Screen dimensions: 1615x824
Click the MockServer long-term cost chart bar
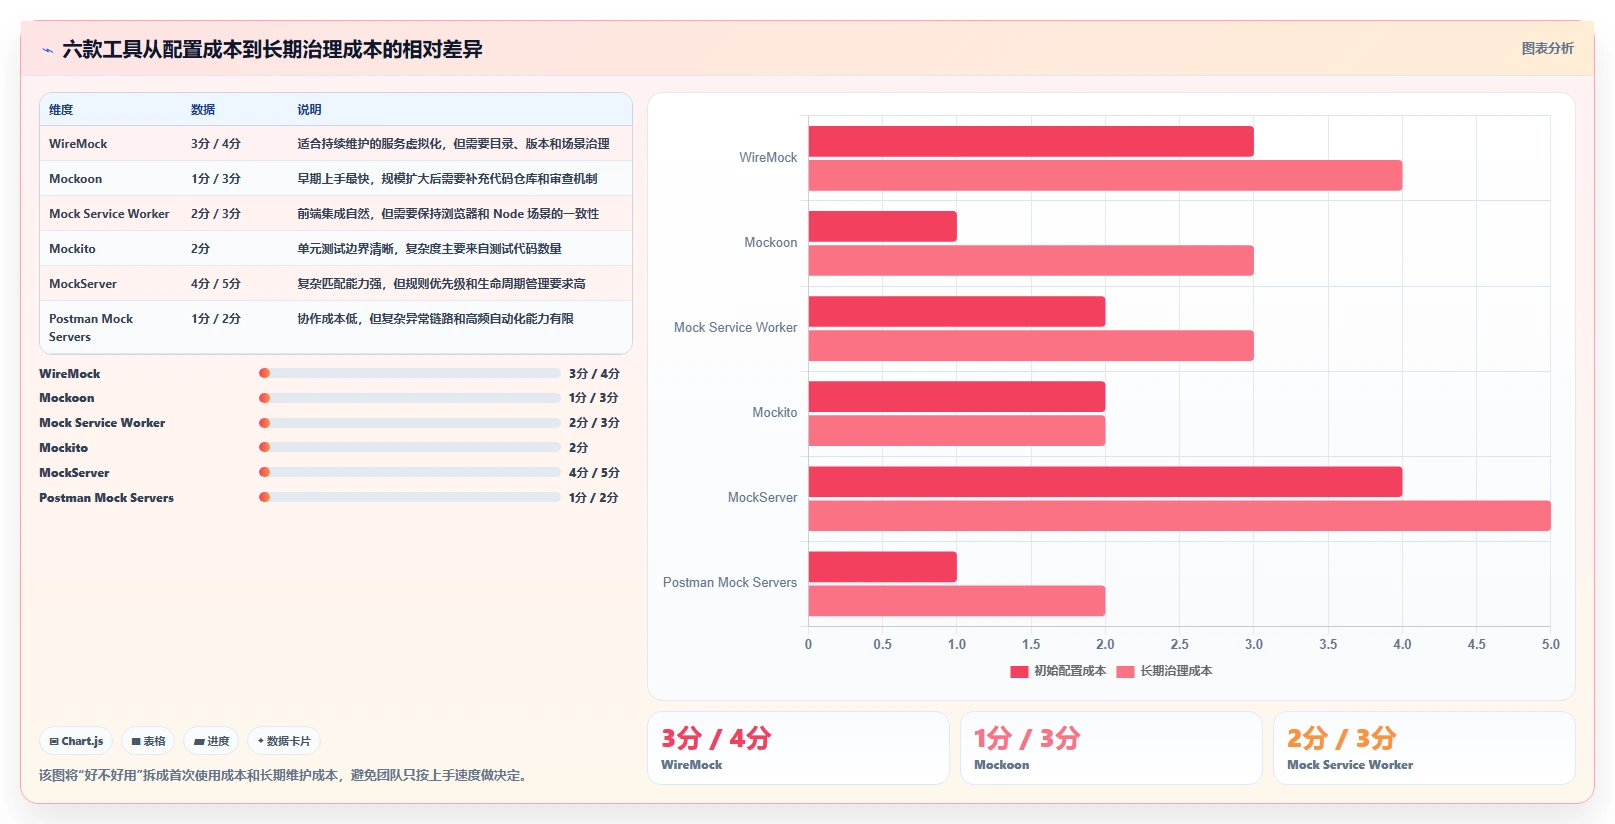[x=1180, y=516]
